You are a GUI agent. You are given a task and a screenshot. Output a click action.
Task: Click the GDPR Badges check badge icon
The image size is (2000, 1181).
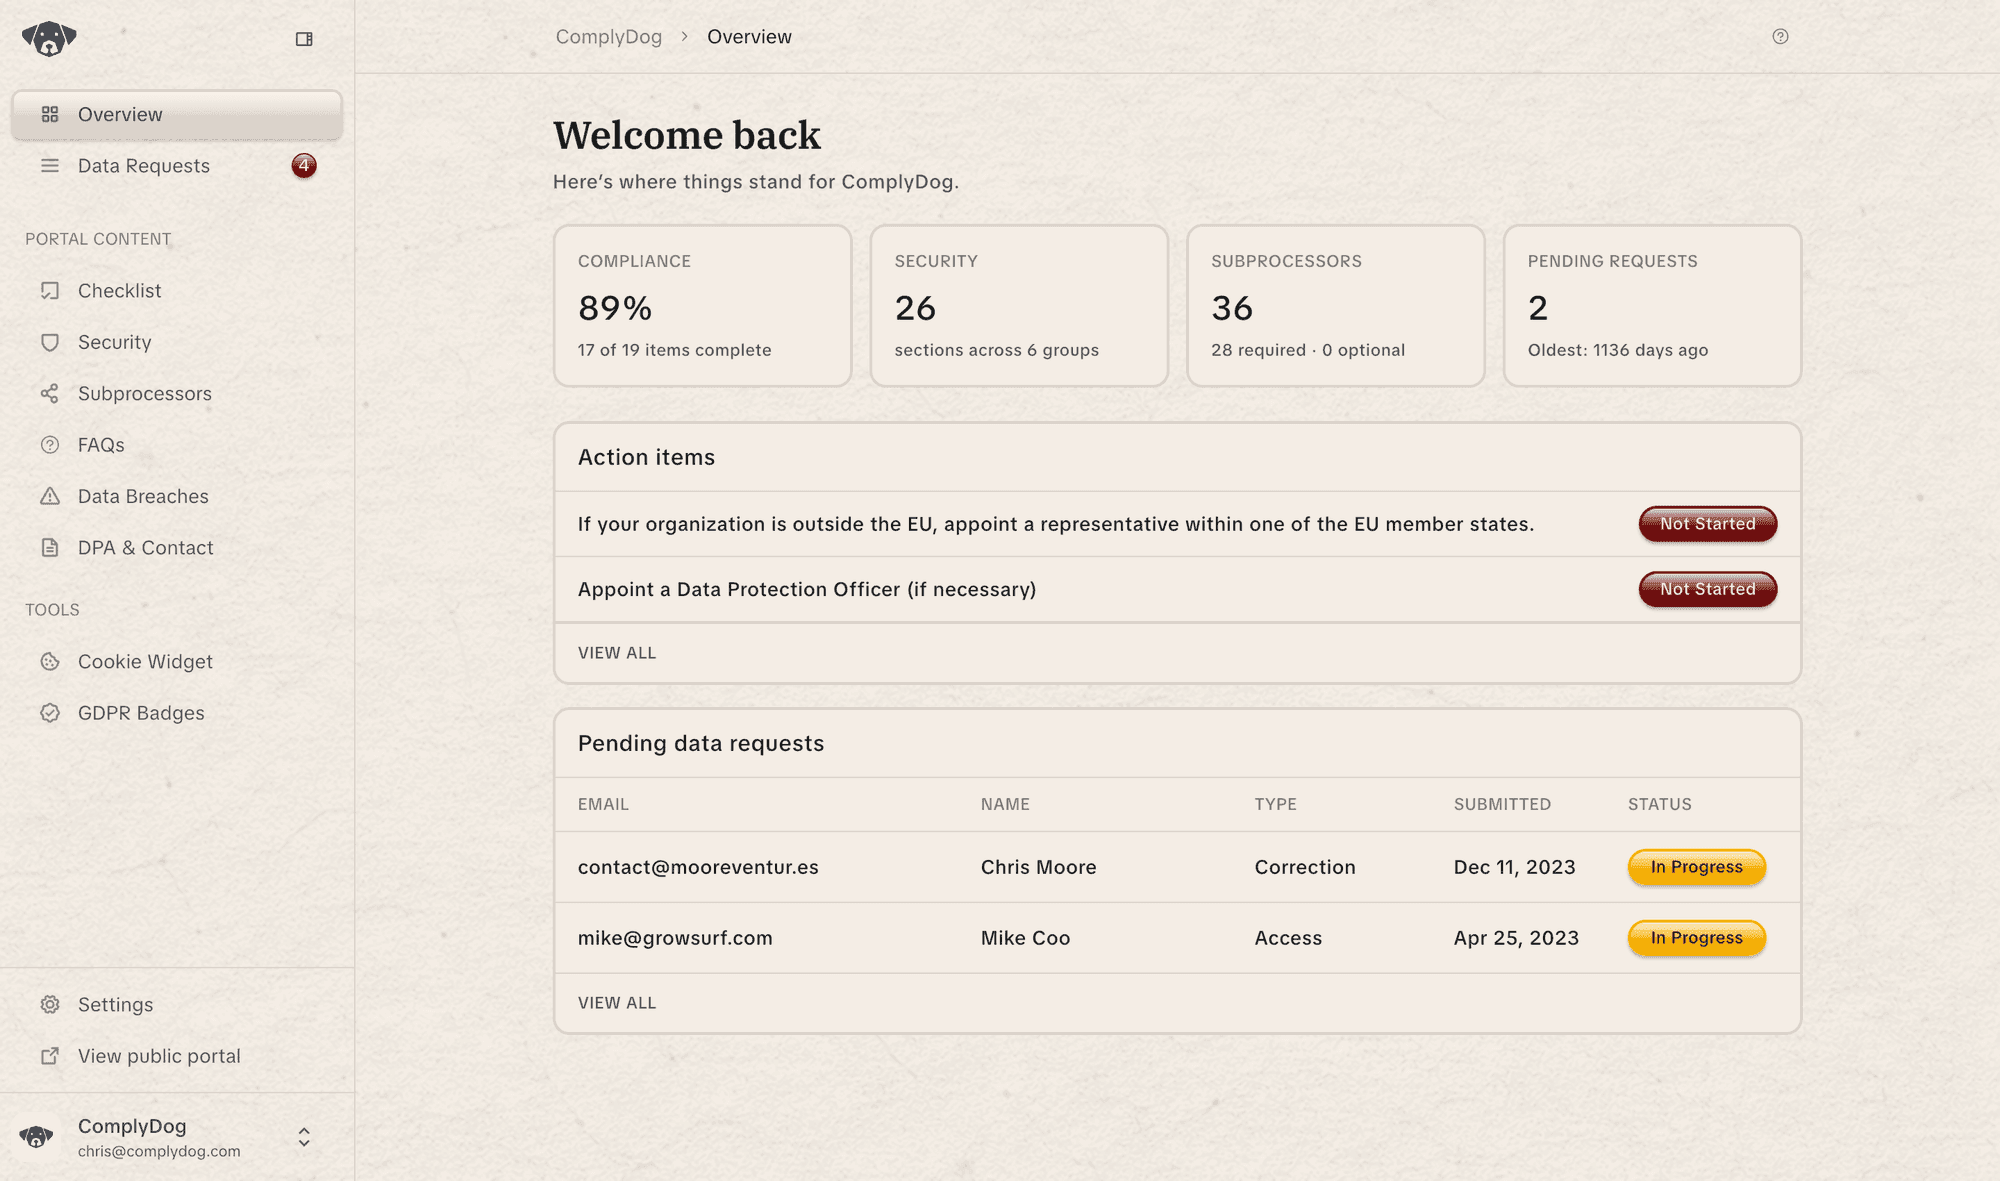coord(50,713)
